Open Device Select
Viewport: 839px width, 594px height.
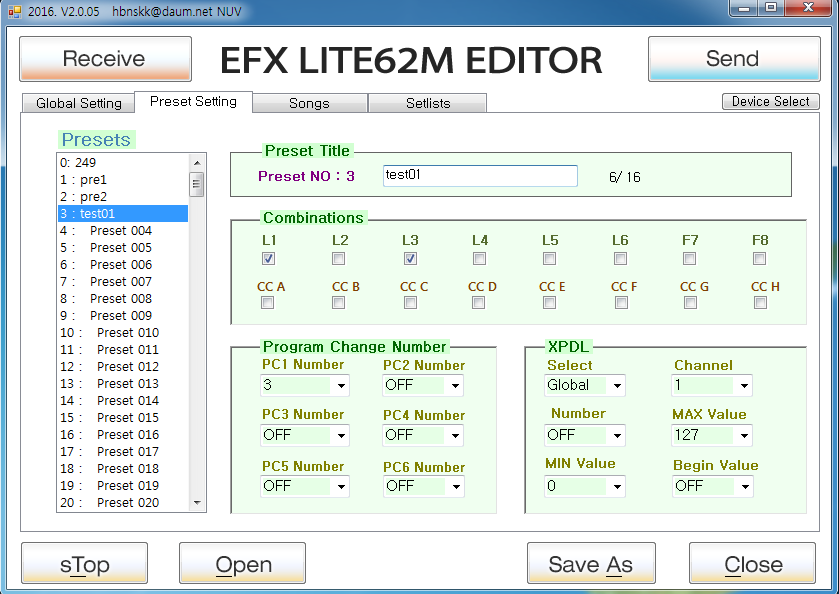click(771, 102)
